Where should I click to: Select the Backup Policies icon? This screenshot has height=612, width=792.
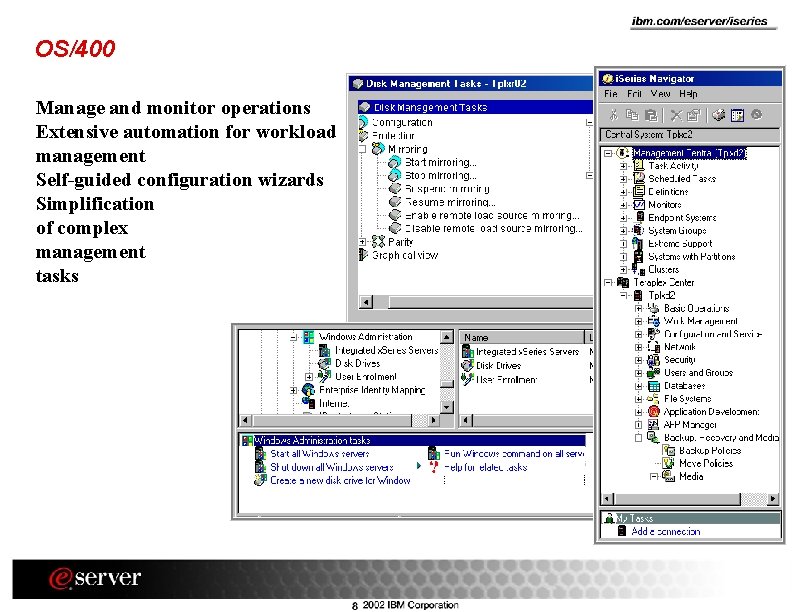coord(669,450)
